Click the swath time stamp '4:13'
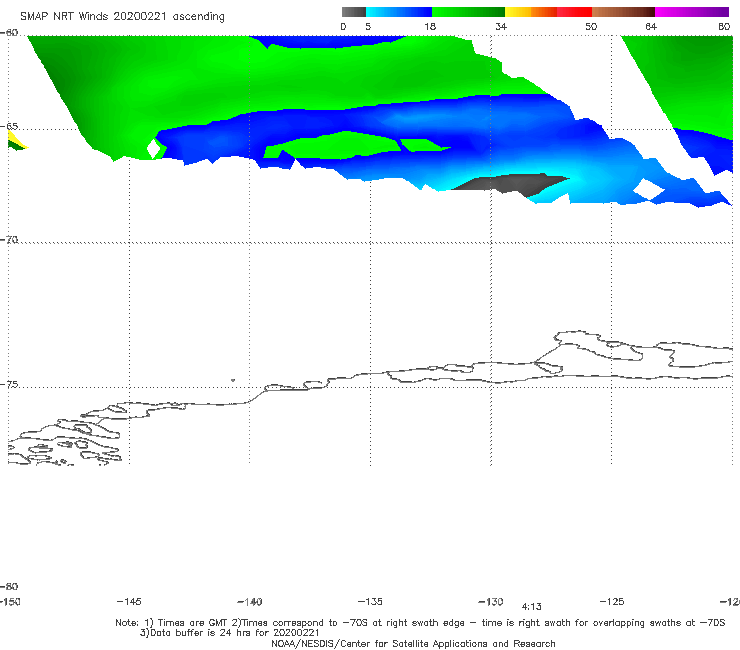The height and width of the screenshot is (650, 740). 531,607
